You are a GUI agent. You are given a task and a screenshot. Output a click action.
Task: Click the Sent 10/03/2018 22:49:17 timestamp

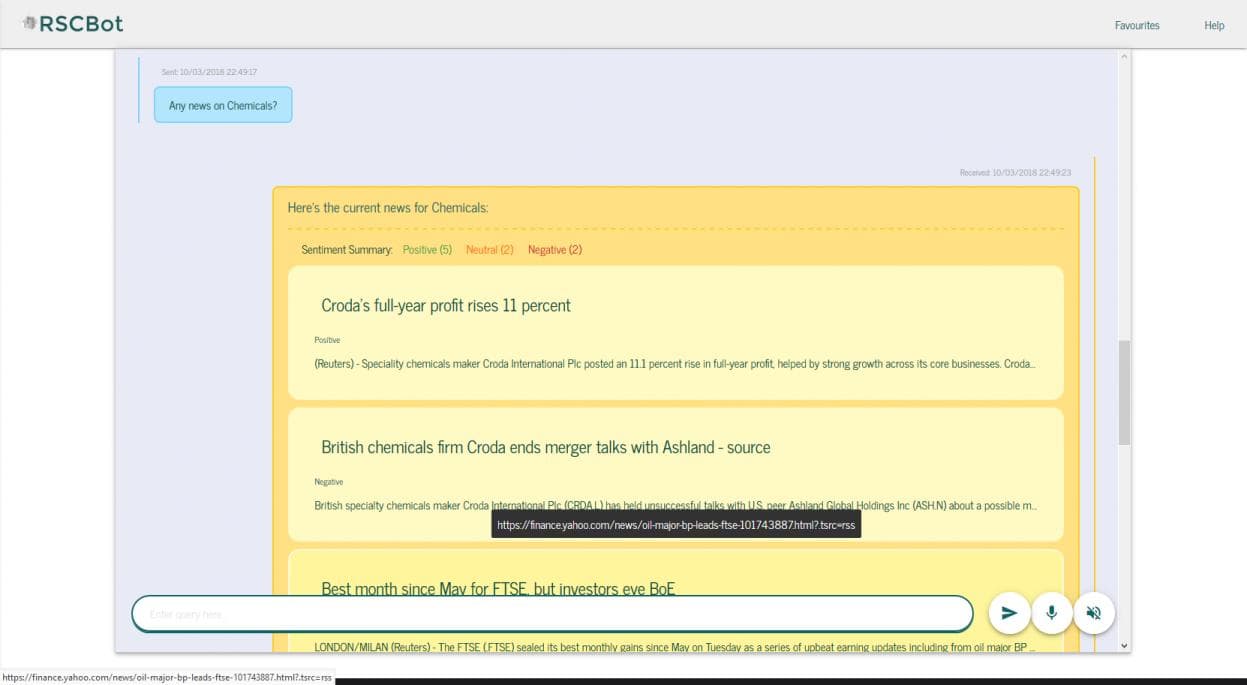[x=210, y=72]
